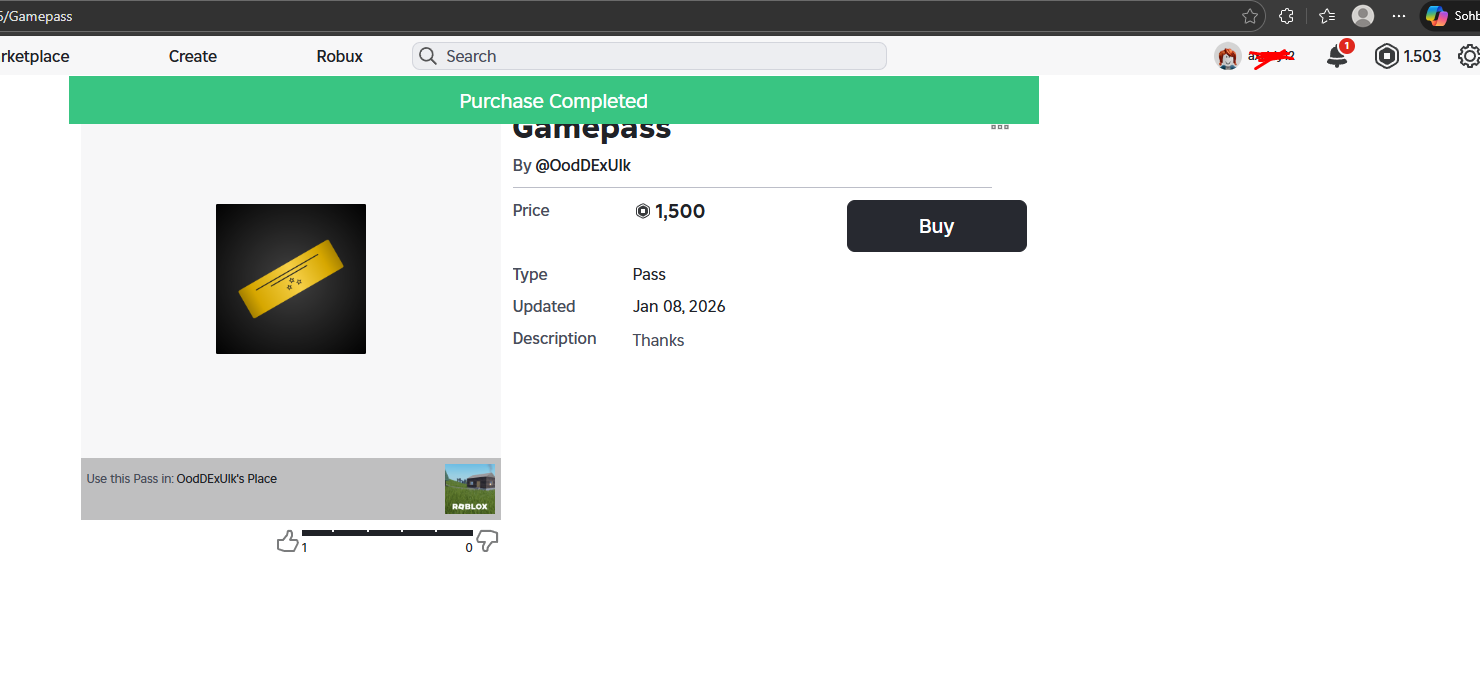The width and height of the screenshot is (1480, 681).
Task: Click the Gamepass title heading
Action: tap(592, 129)
